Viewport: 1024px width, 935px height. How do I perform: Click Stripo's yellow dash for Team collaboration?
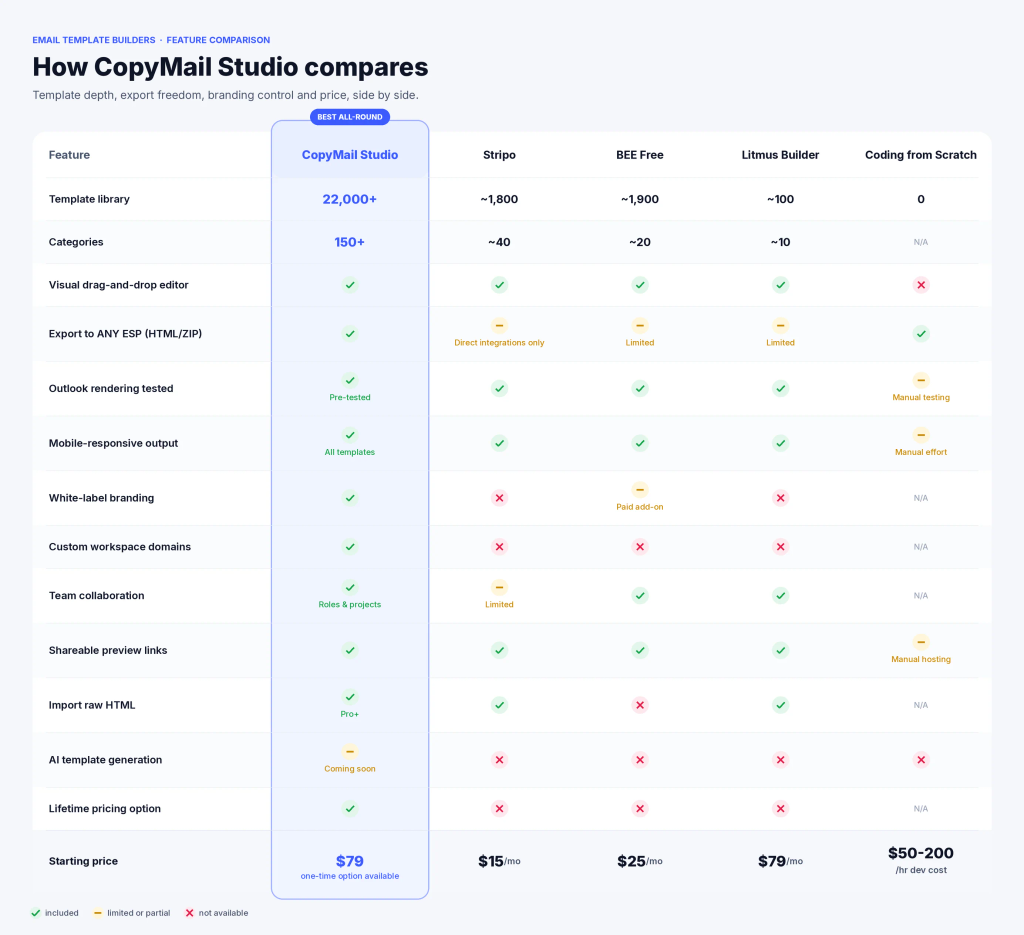(x=499, y=587)
